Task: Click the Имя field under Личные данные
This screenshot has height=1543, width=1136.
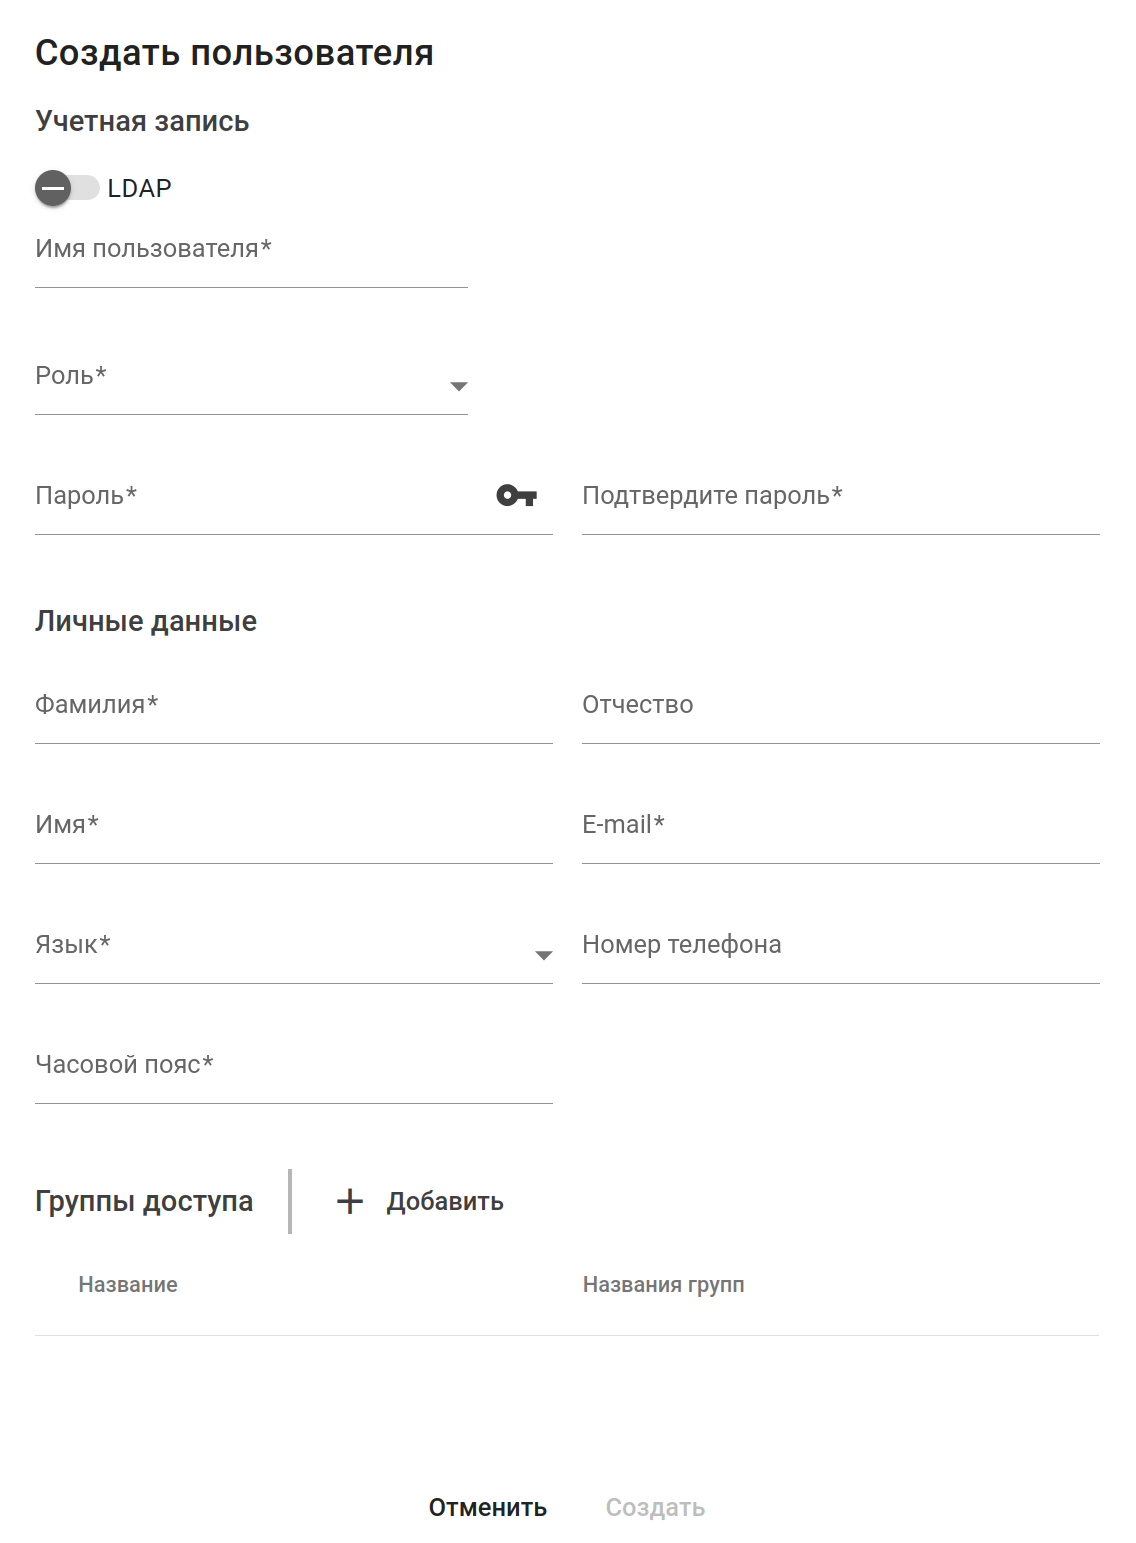Action: (x=293, y=834)
